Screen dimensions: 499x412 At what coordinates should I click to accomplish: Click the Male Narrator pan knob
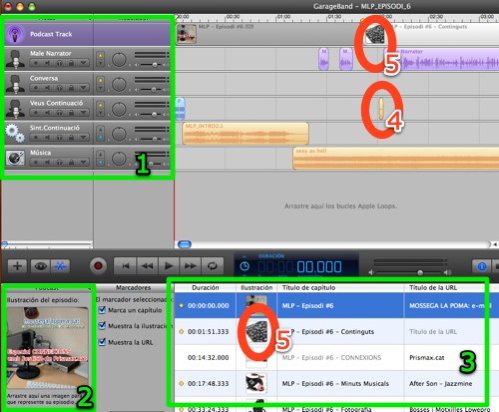[x=119, y=60]
